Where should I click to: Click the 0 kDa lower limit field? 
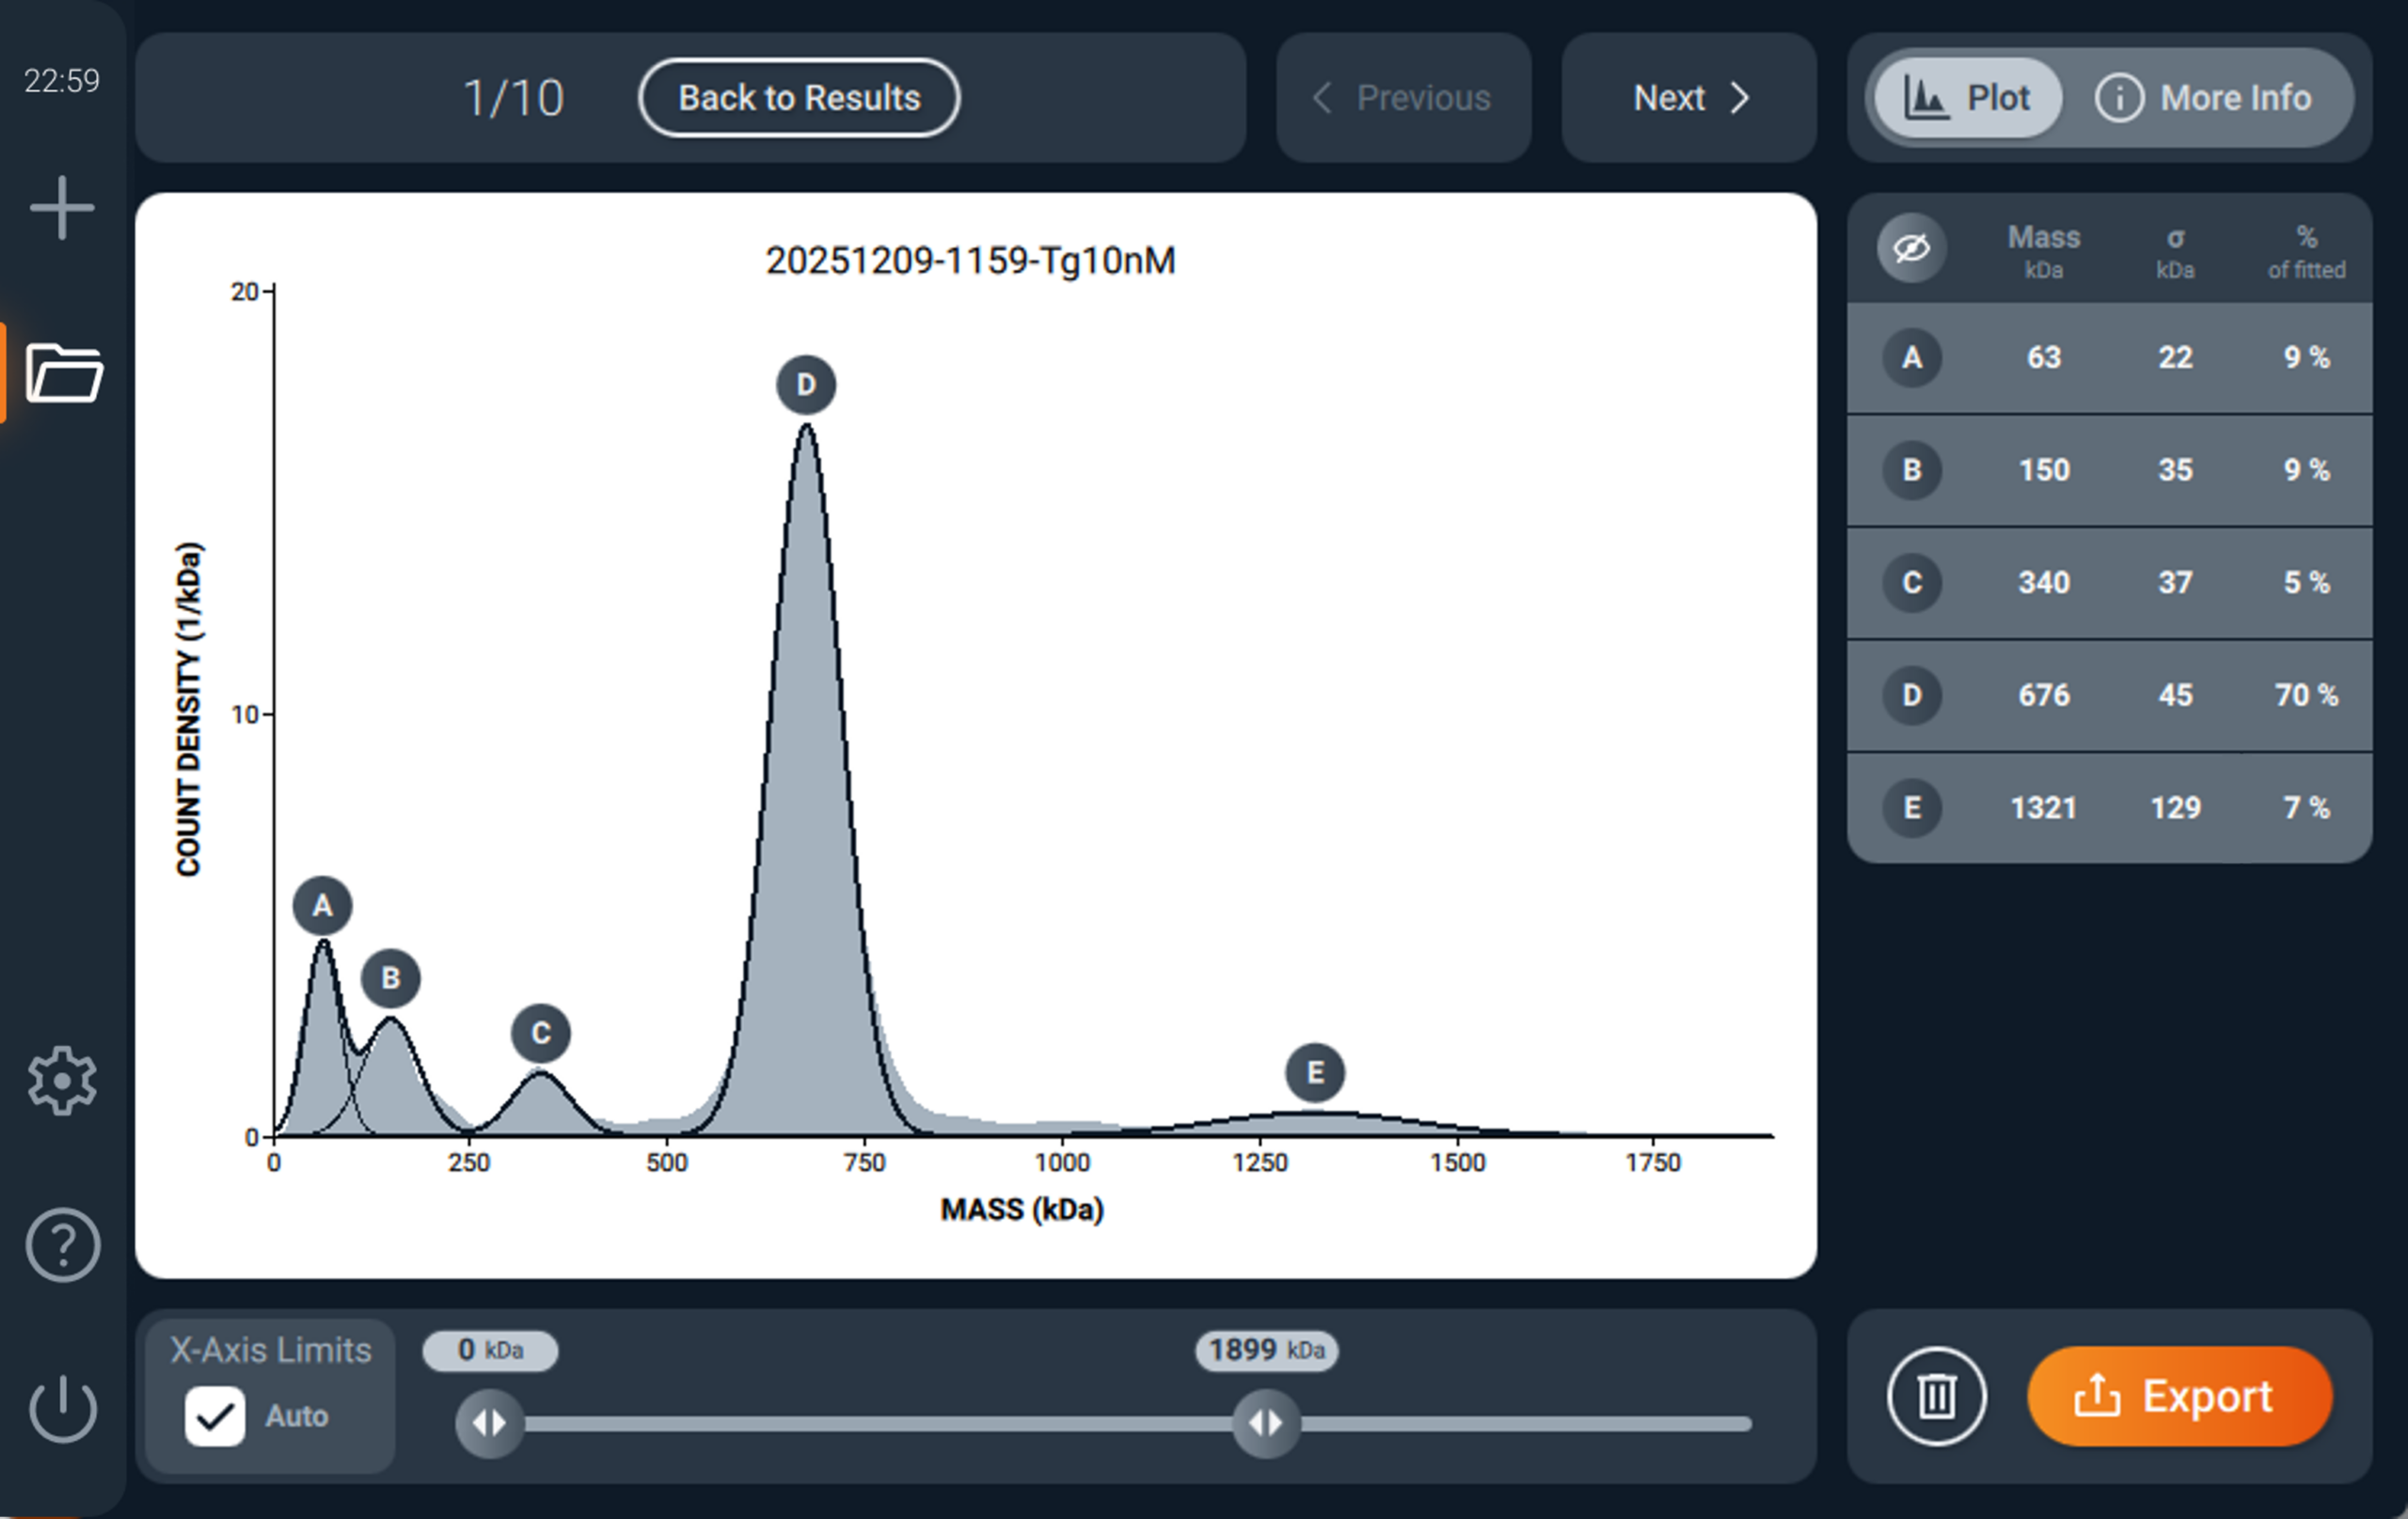(490, 1351)
